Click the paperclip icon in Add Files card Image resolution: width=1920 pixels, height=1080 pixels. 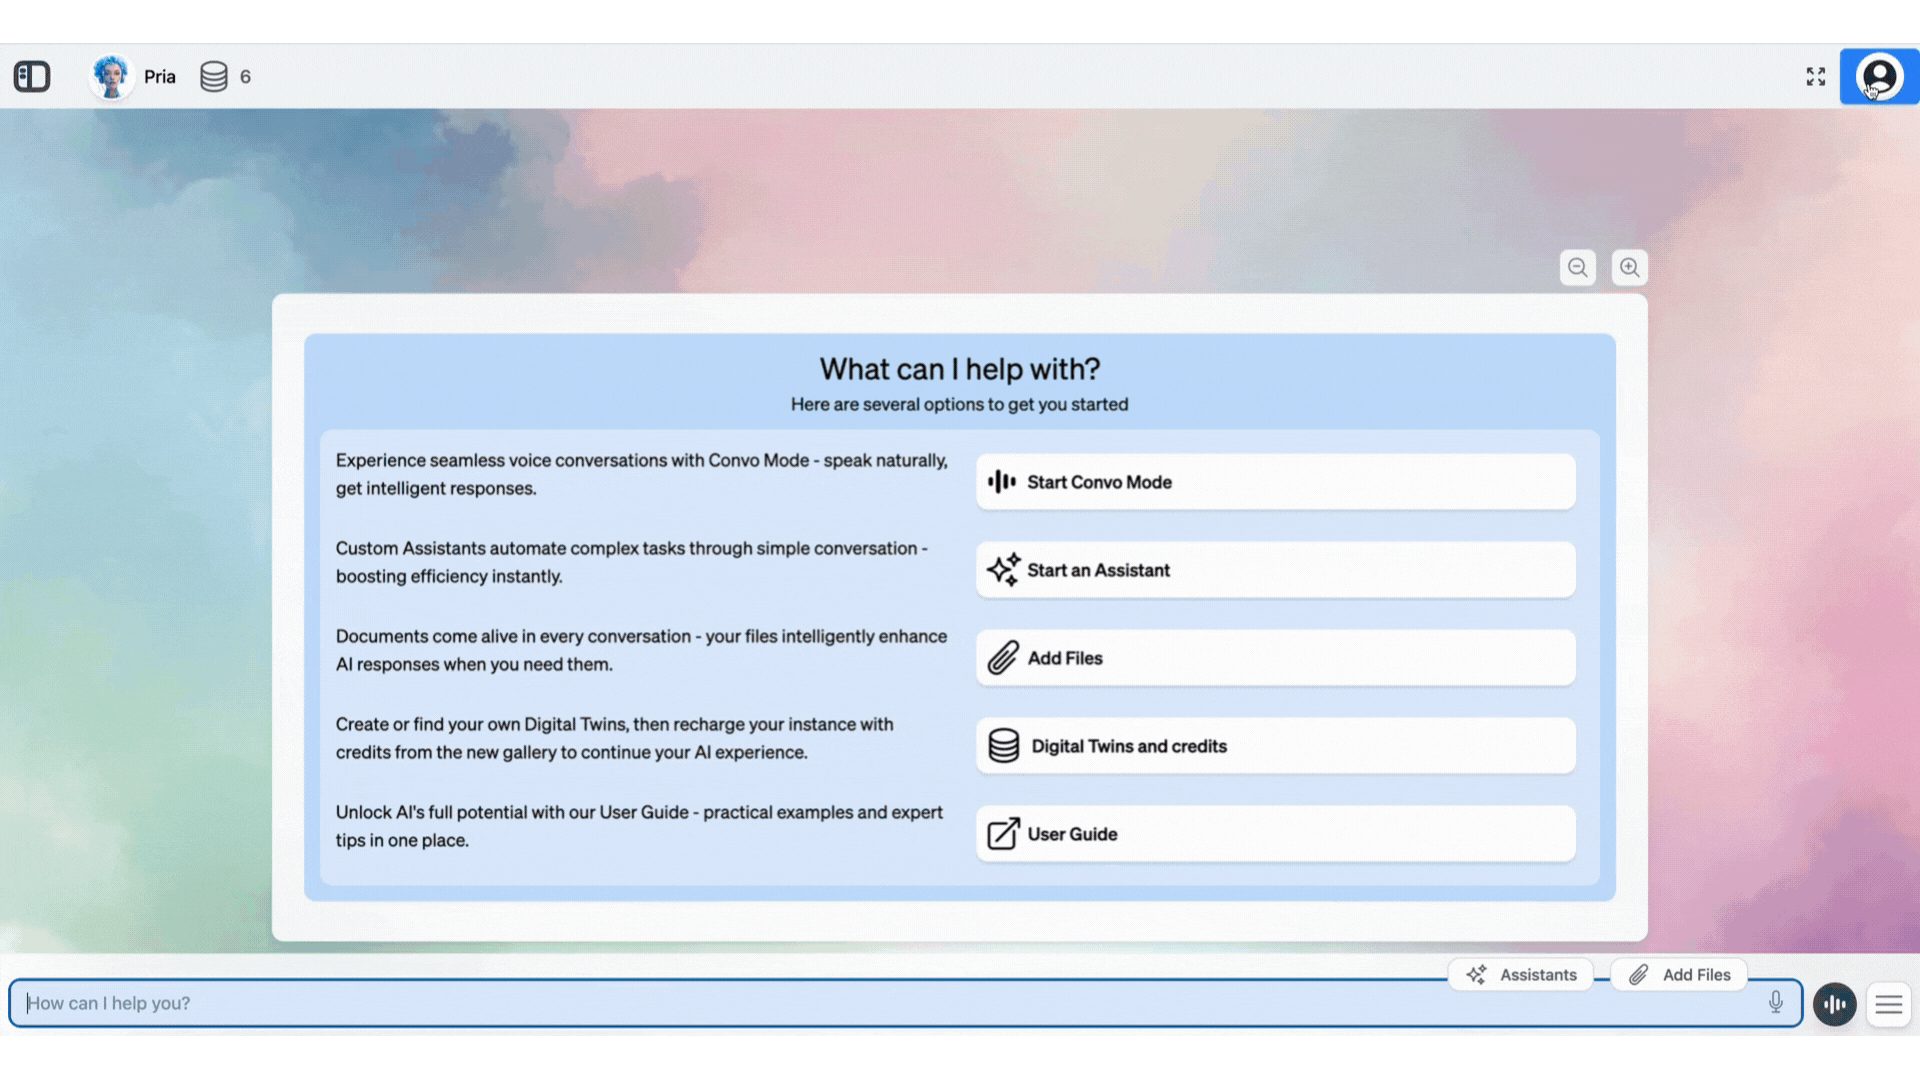coord(1003,658)
